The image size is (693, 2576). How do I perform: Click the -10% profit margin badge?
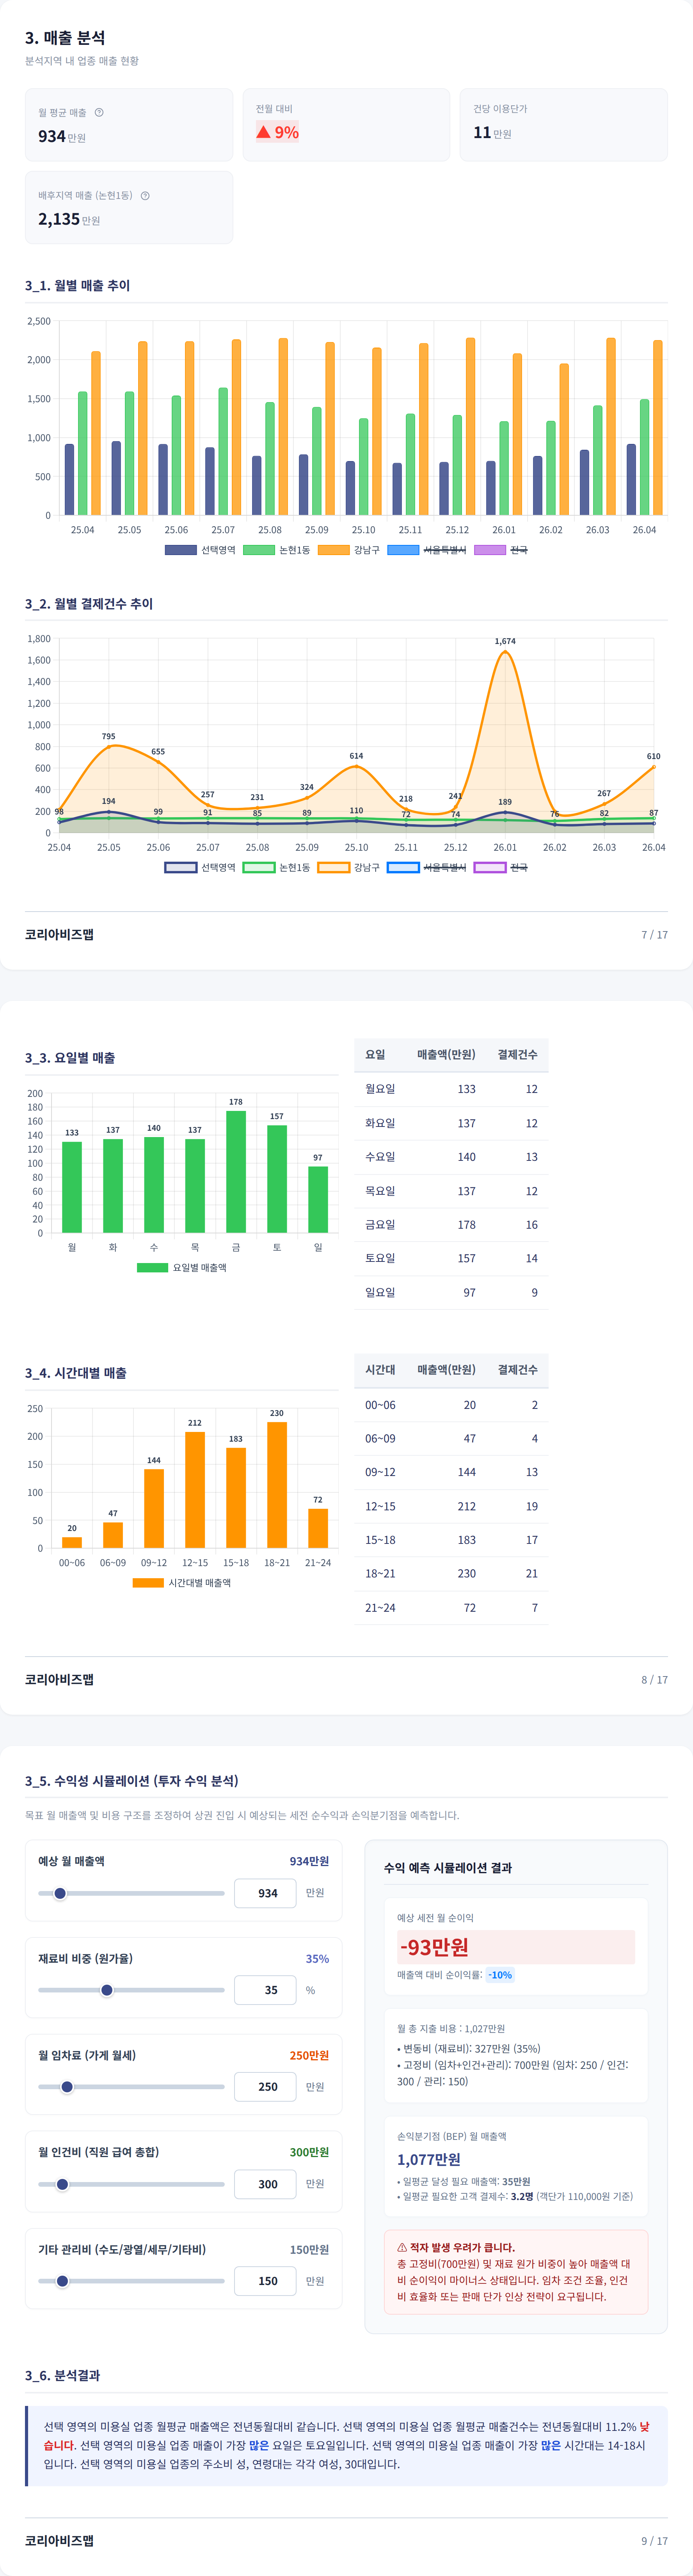[x=500, y=1975]
